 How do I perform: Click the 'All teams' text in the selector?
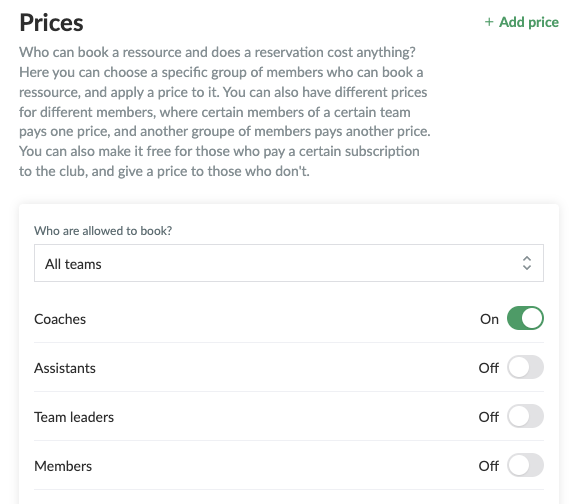[x=73, y=264]
